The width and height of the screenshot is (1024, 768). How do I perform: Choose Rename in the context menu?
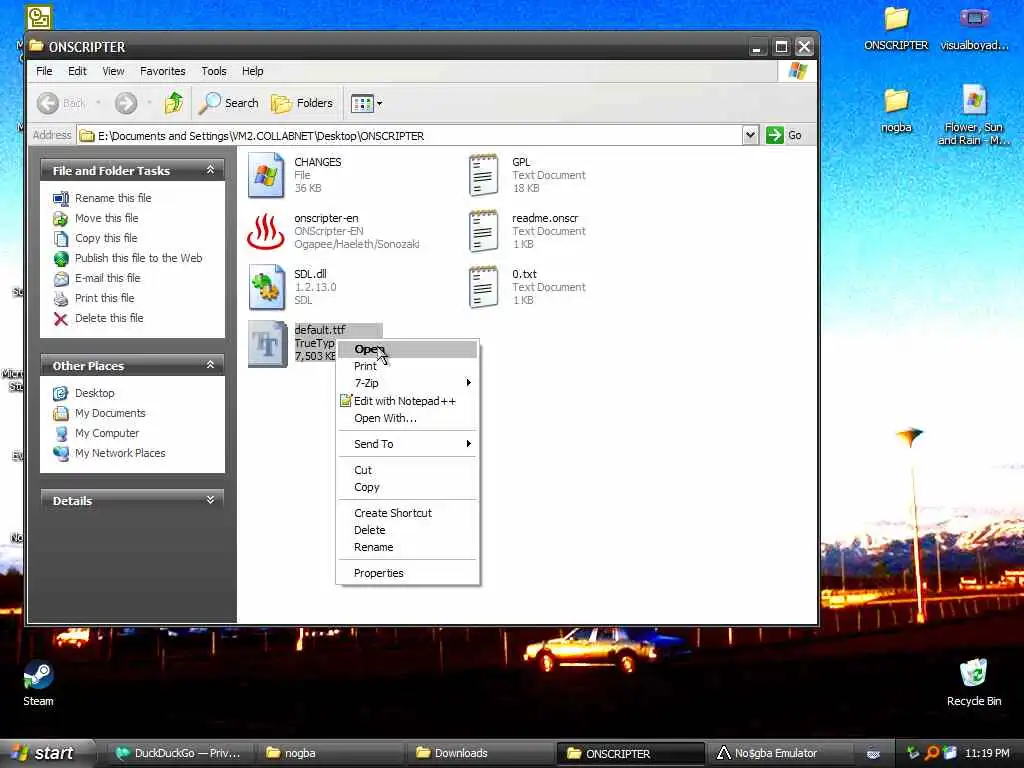pyautogui.click(x=408, y=547)
